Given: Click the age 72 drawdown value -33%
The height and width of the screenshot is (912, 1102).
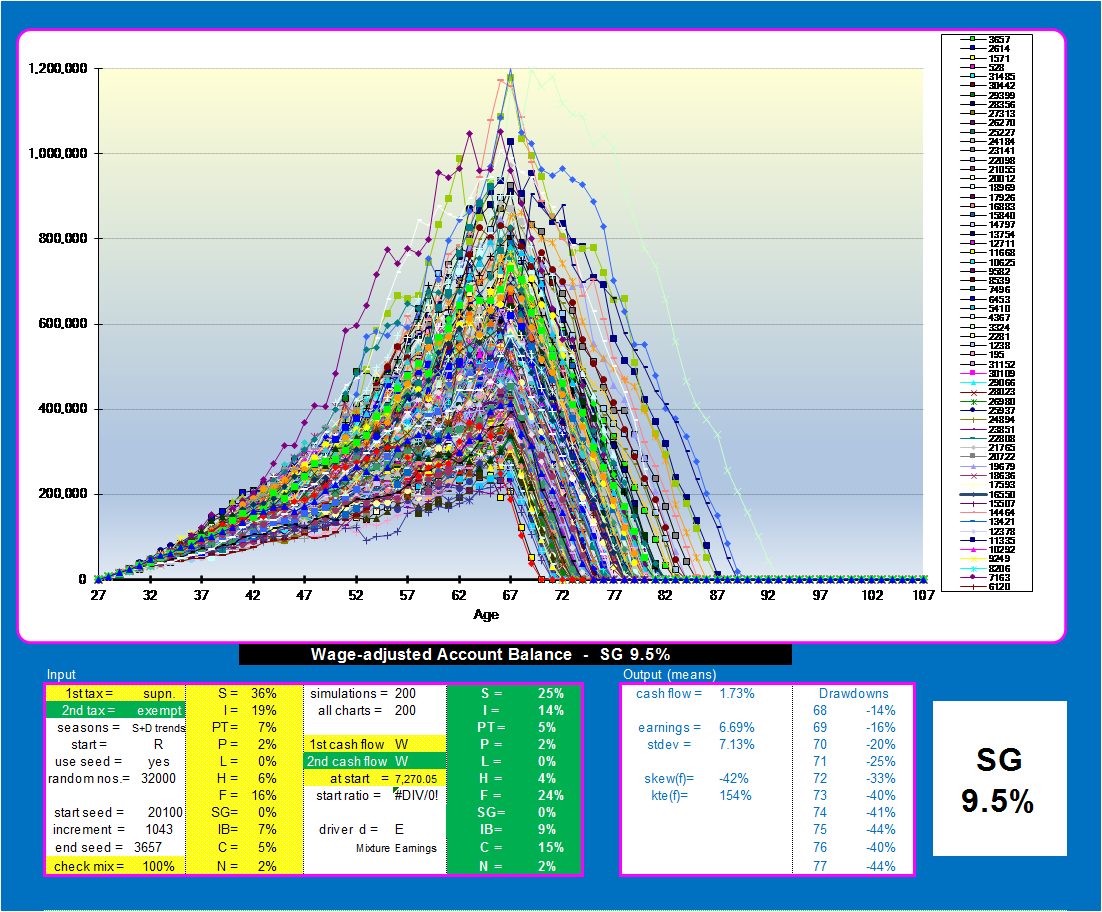Looking at the screenshot, I should pyautogui.click(x=881, y=779).
